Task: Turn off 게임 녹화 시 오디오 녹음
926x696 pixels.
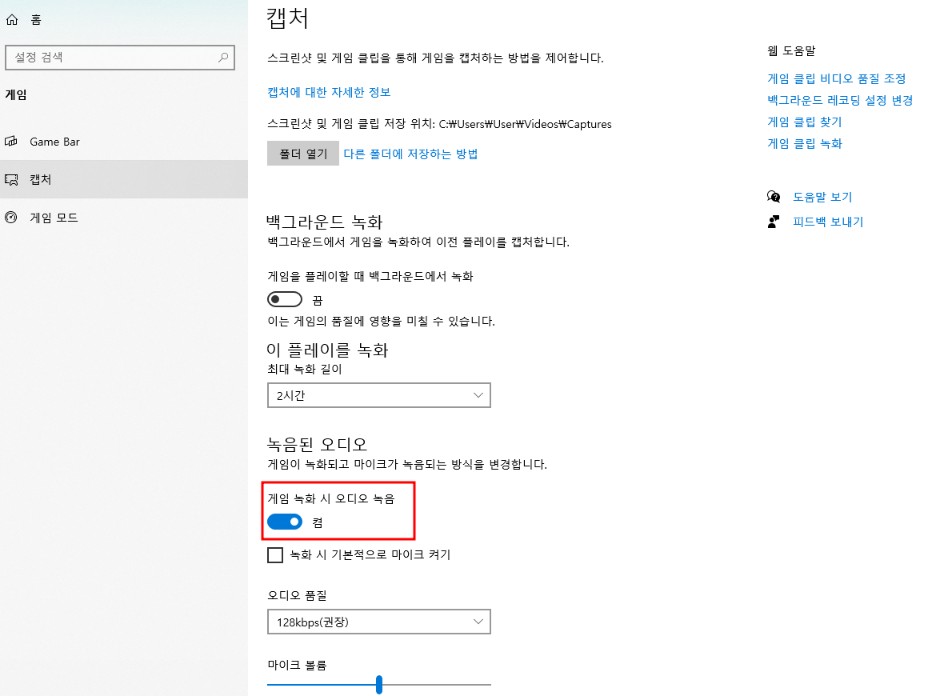Action: point(285,521)
